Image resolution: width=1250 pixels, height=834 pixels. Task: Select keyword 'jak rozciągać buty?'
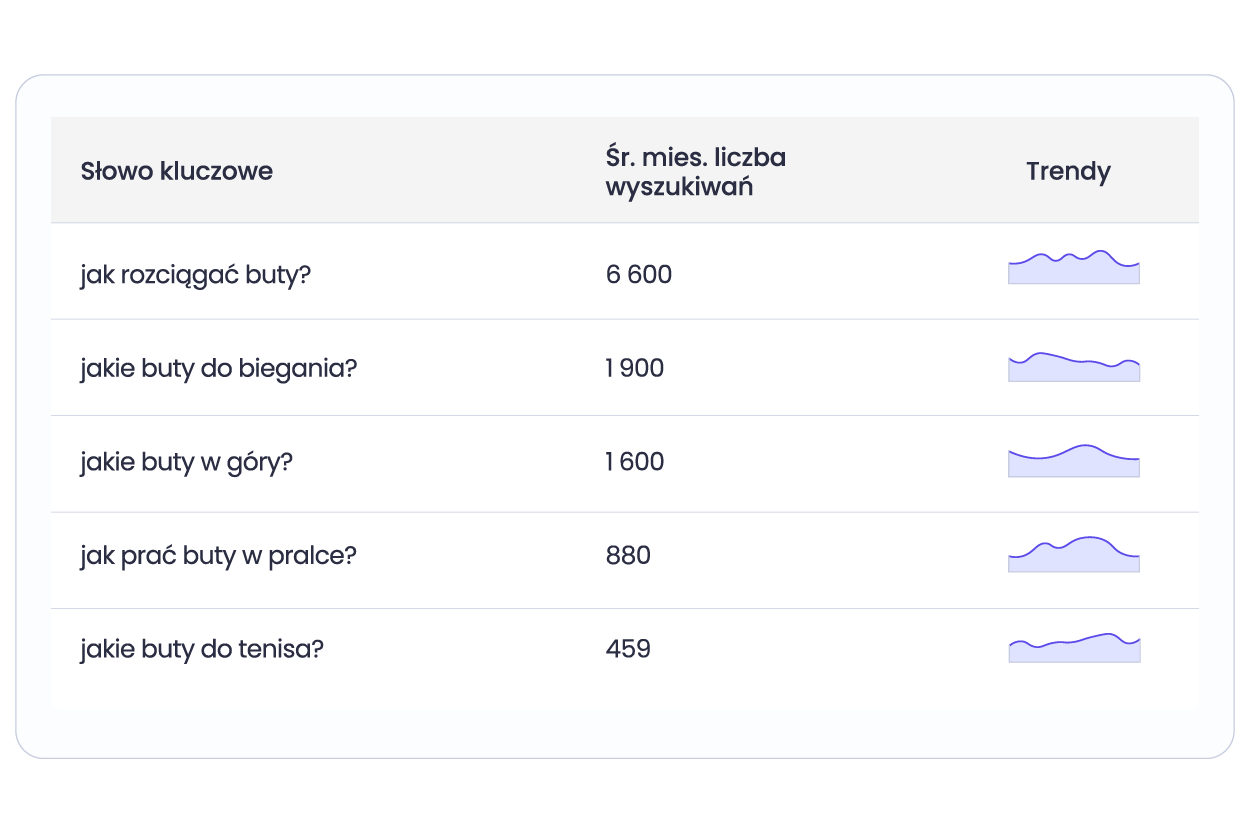pyautogui.click(x=196, y=274)
